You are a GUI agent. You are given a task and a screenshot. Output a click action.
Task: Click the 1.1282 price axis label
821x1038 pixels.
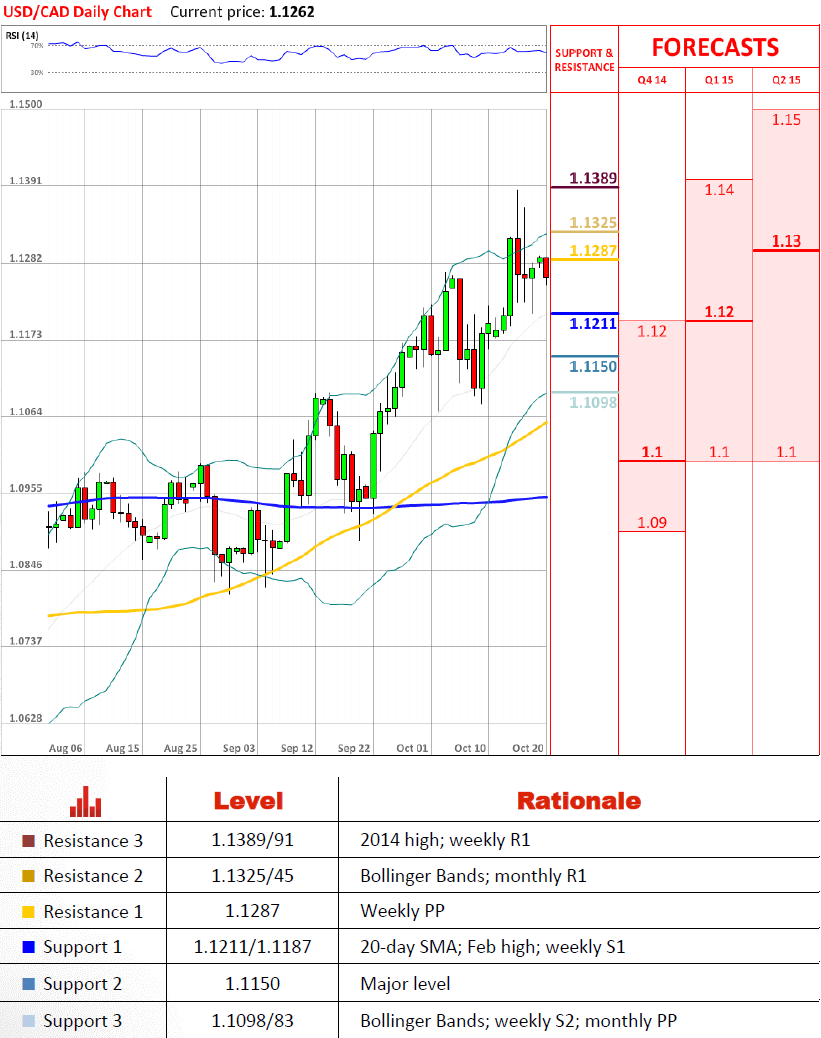[x=26, y=258]
